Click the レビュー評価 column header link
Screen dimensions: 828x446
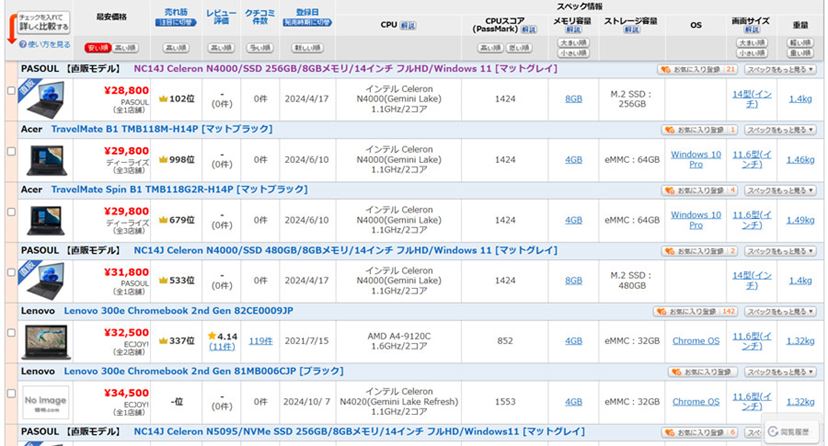tap(221, 16)
